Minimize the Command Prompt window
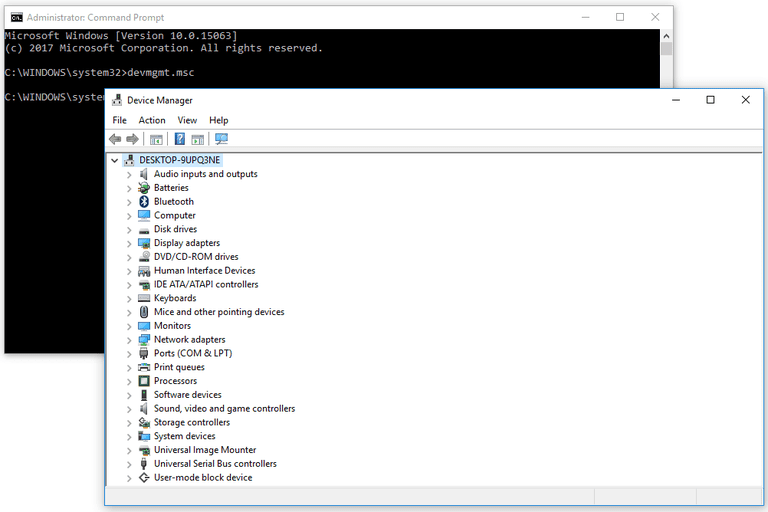The width and height of the screenshot is (768, 512). (585, 17)
